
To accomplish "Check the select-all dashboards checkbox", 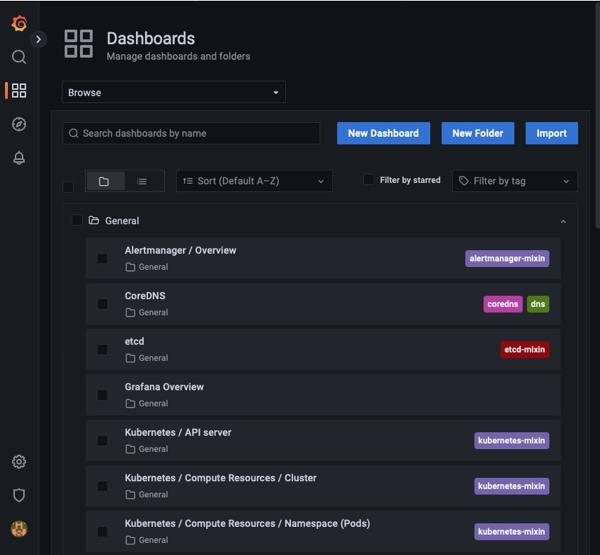I will [68, 187].
